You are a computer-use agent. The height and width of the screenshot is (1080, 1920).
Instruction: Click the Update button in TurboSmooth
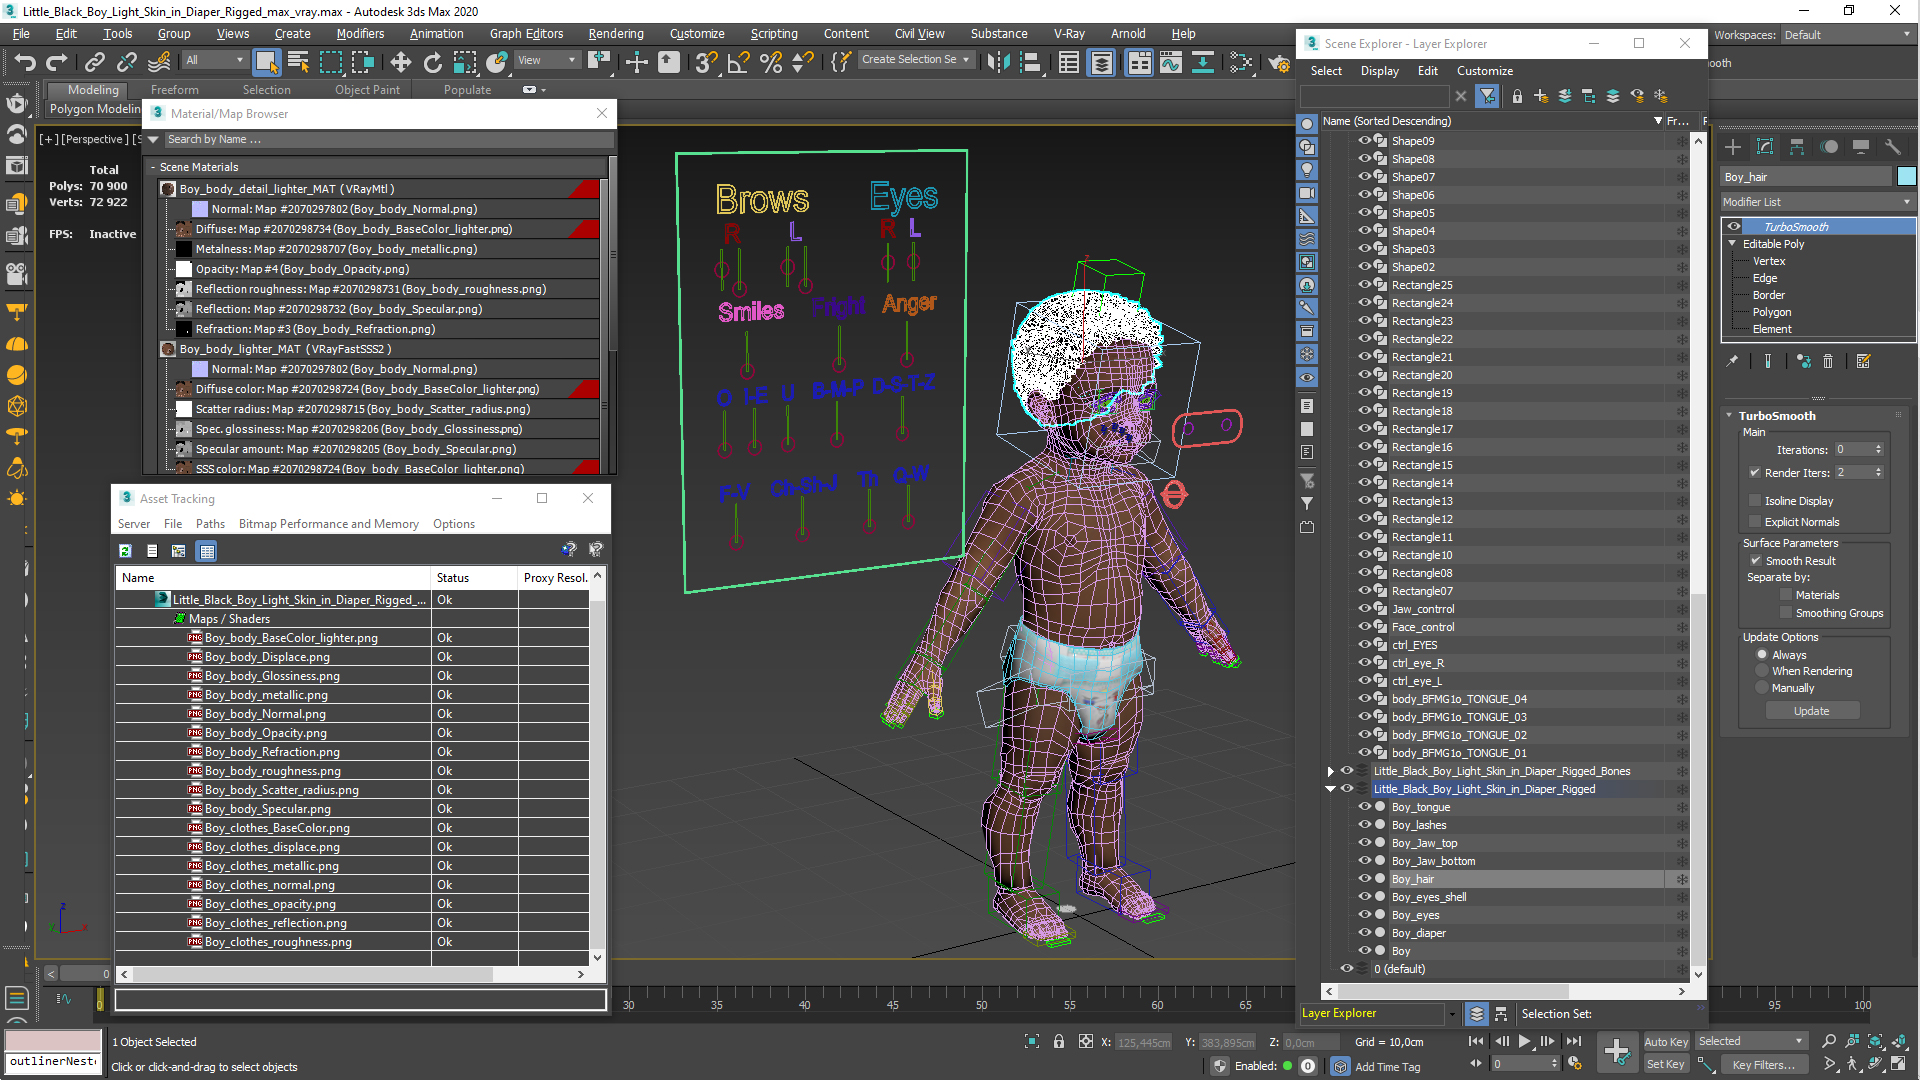click(1811, 711)
